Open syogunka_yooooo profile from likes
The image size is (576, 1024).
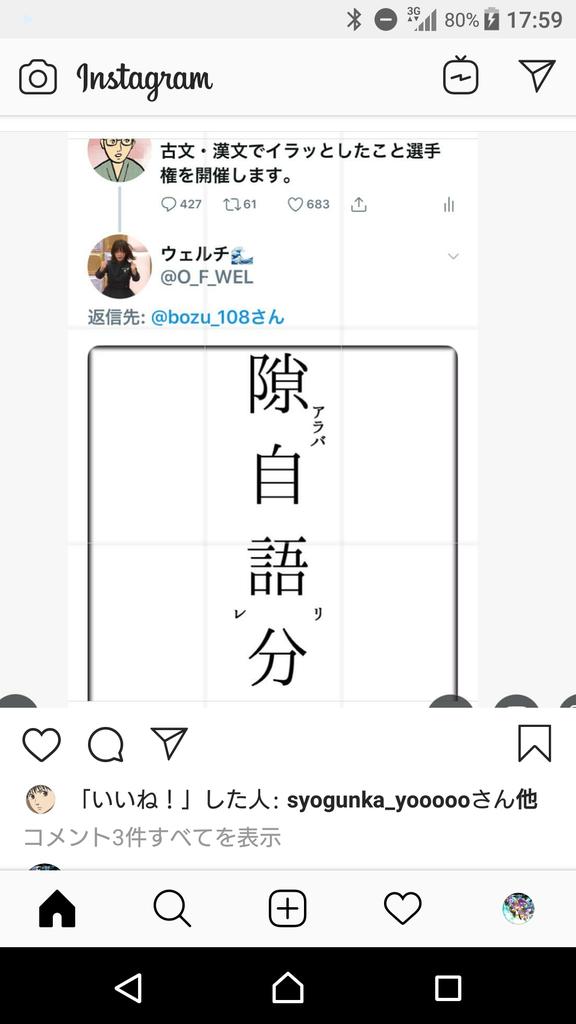(x=378, y=801)
